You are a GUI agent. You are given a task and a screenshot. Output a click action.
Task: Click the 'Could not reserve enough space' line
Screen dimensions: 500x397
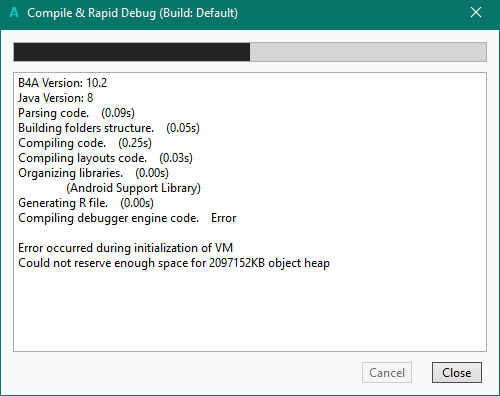[174, 263]
